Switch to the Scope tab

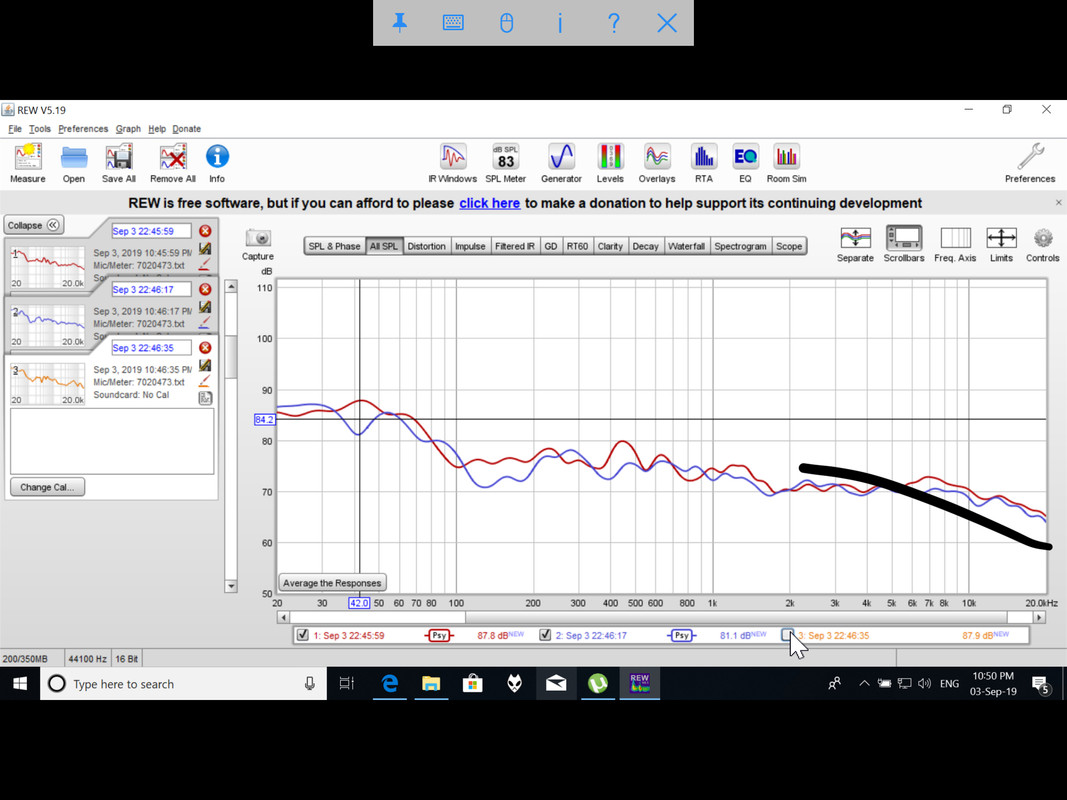coord(789,246)
